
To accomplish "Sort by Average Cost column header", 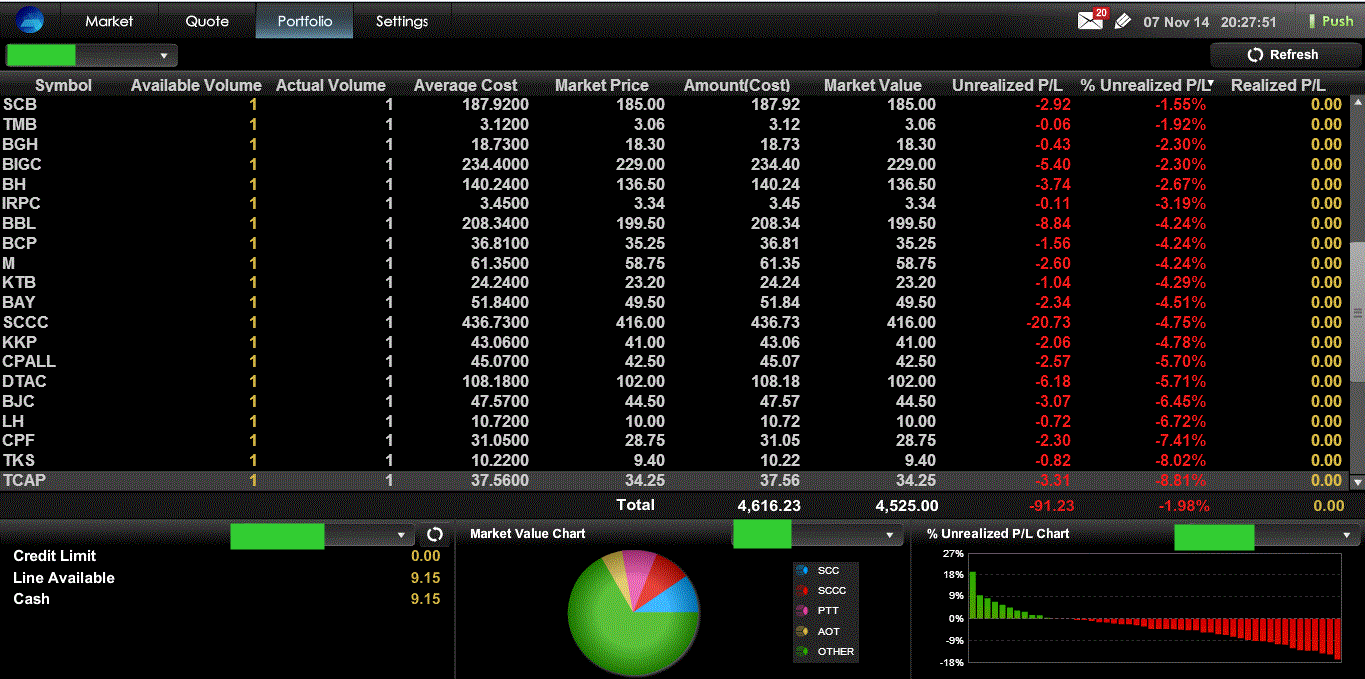I will 465,85.
